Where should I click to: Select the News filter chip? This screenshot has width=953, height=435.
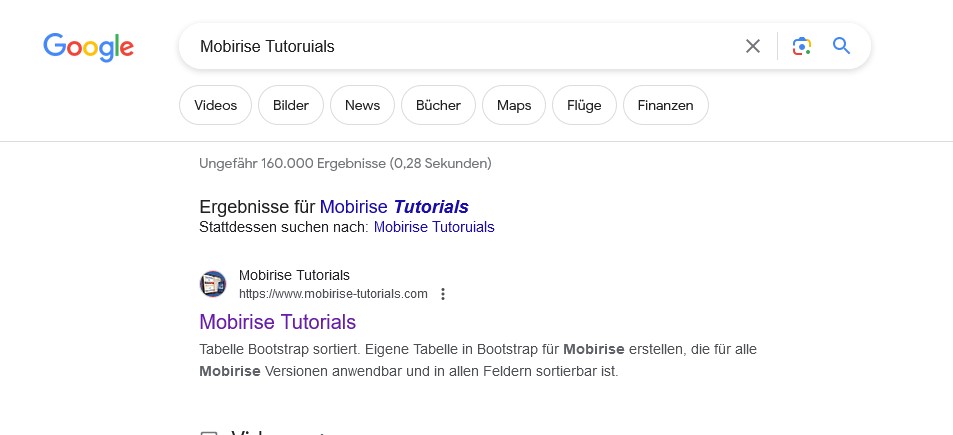coord(362,105)
